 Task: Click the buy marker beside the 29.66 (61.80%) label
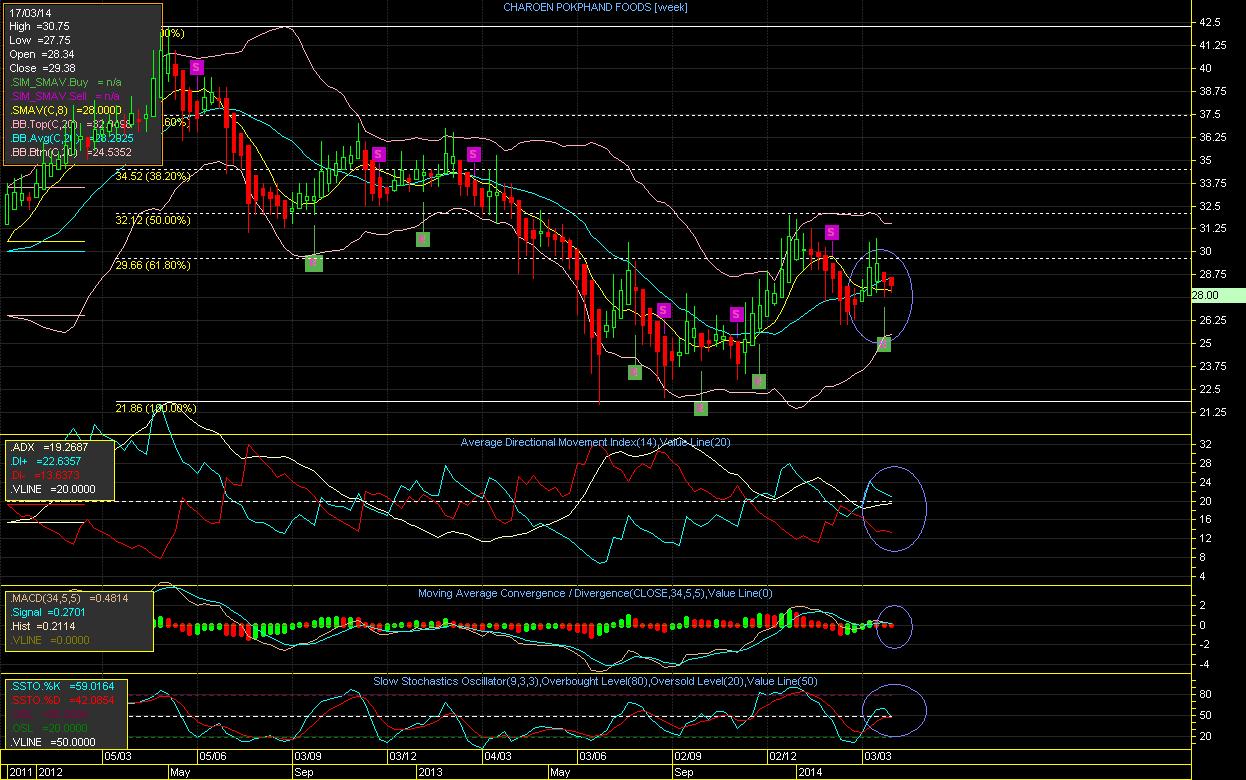tap(313, 262)
